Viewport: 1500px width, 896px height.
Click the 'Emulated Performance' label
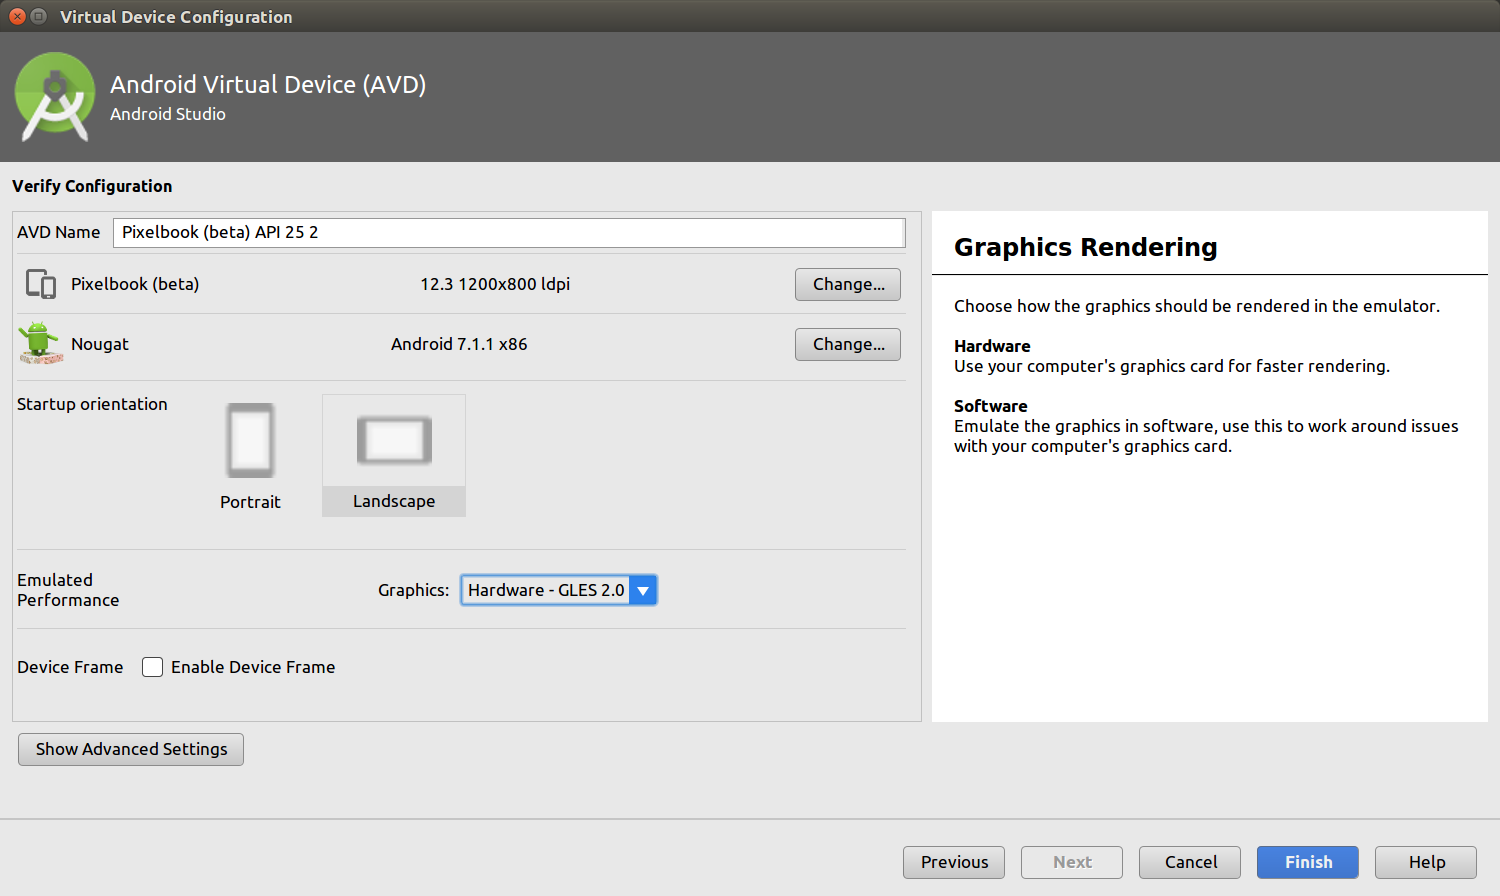pos(68,590)
